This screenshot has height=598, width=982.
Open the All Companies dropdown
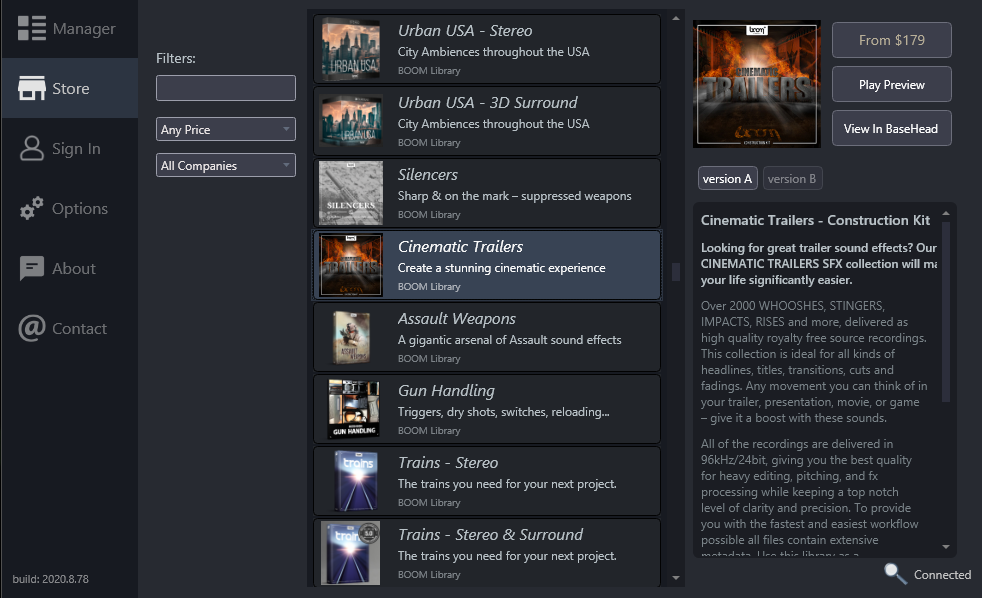click(225, 165)
